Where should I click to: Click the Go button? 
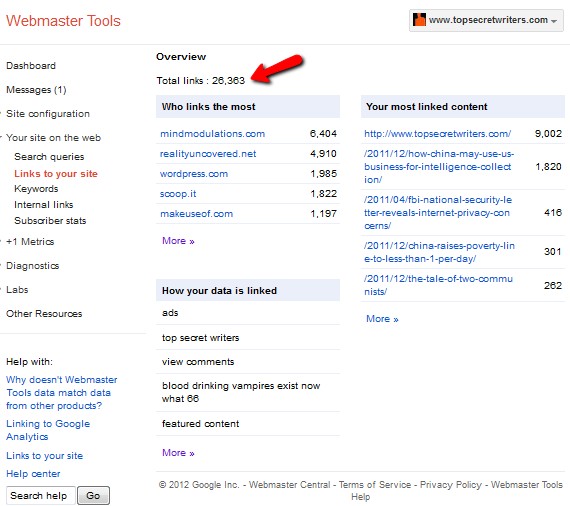coord(93,495)
